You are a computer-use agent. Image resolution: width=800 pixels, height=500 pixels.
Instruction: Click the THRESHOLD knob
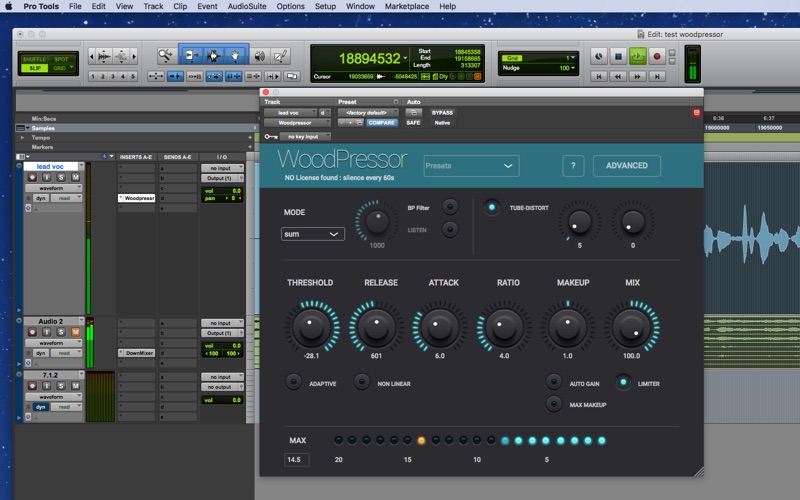click(x=311, y=326)
